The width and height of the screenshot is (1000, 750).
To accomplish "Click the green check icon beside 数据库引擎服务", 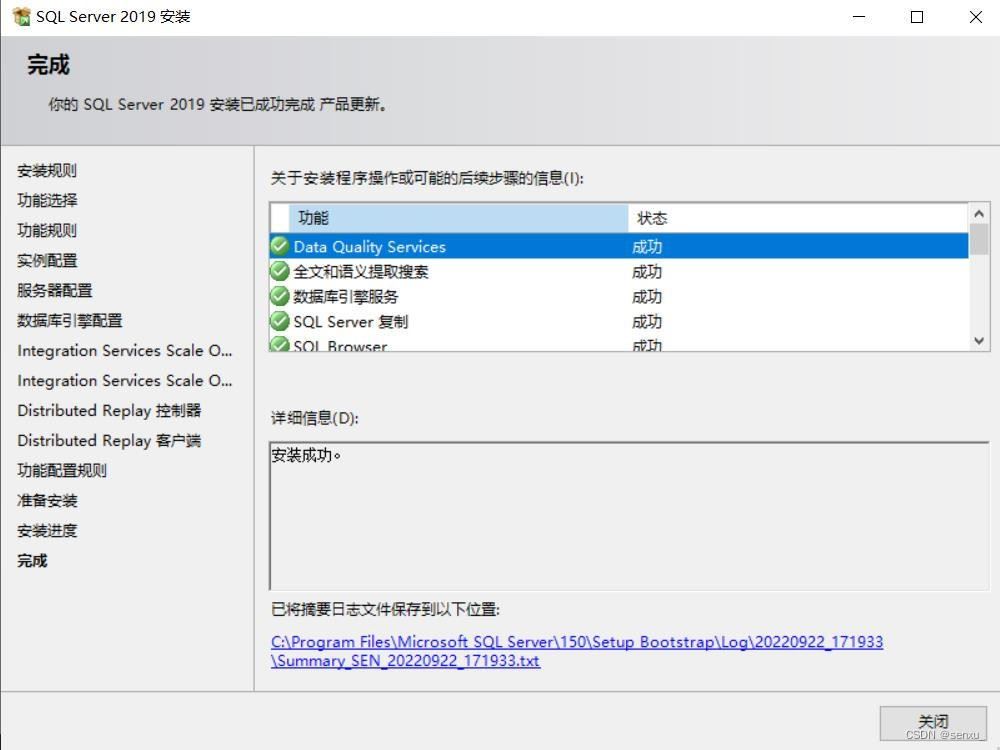I will point(279,296).
